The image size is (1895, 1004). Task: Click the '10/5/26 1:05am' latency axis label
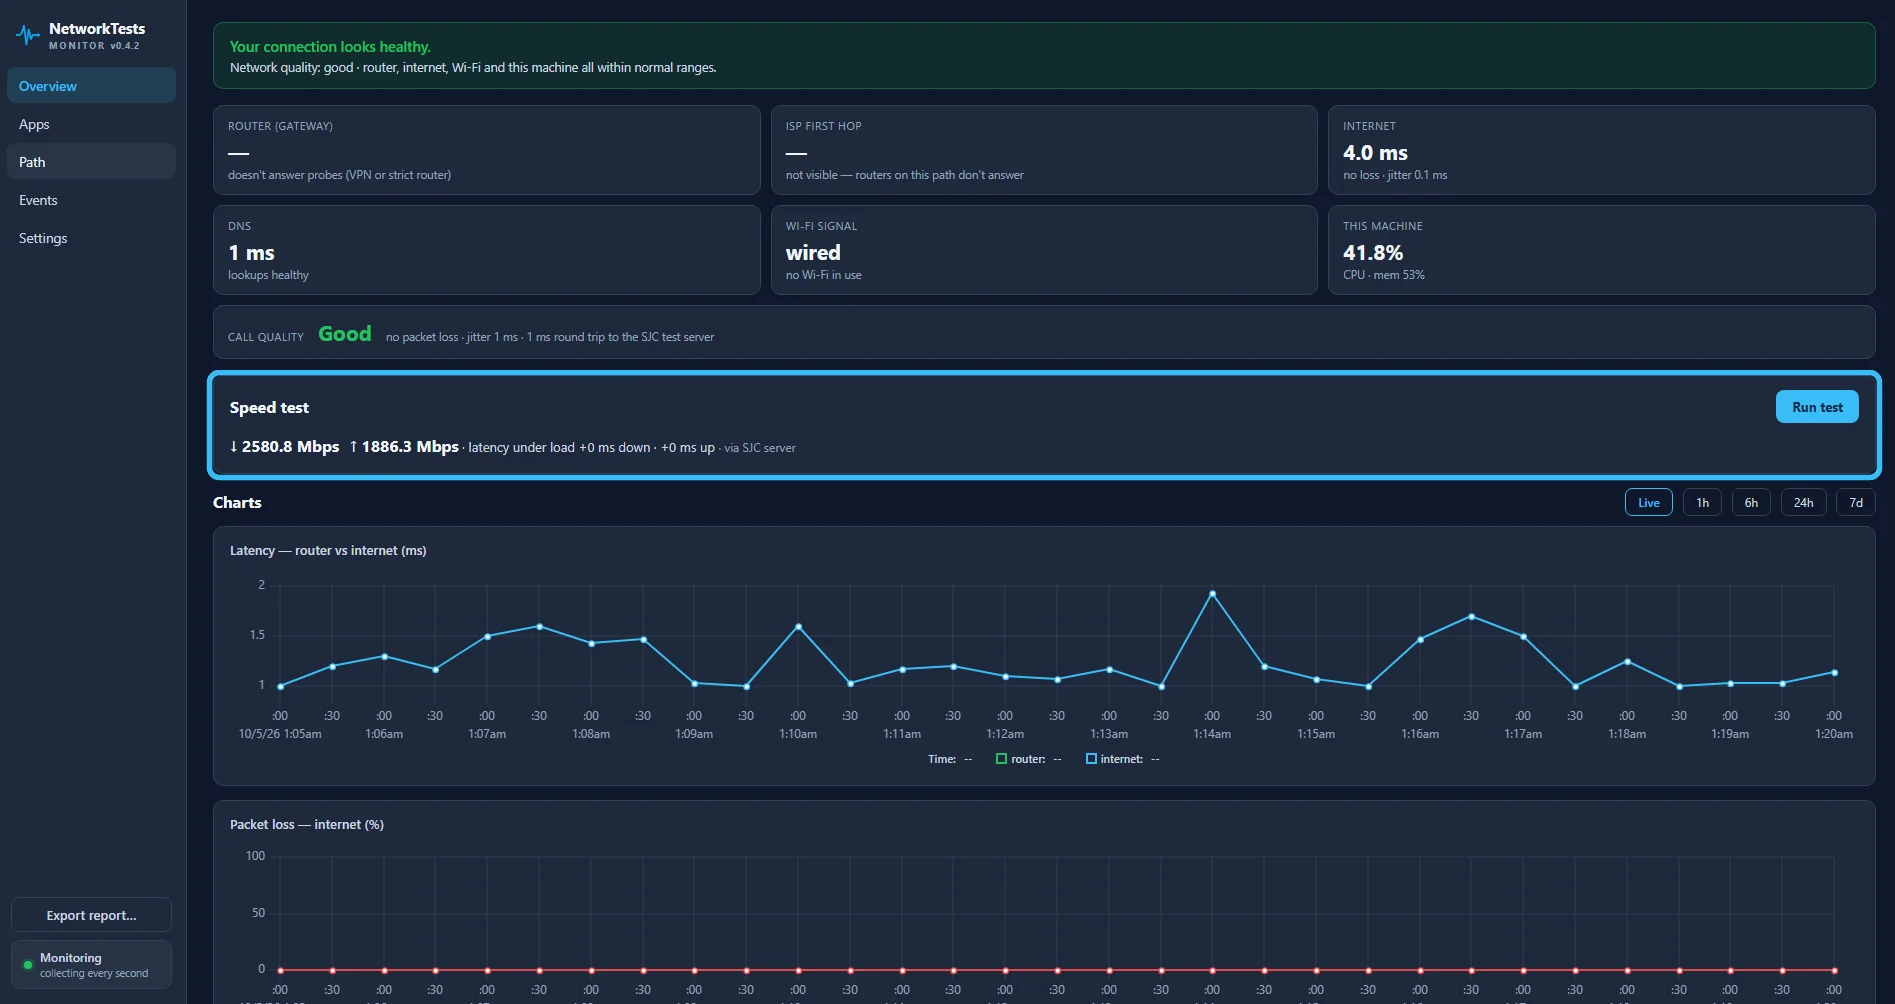click(x=280, y=734)
